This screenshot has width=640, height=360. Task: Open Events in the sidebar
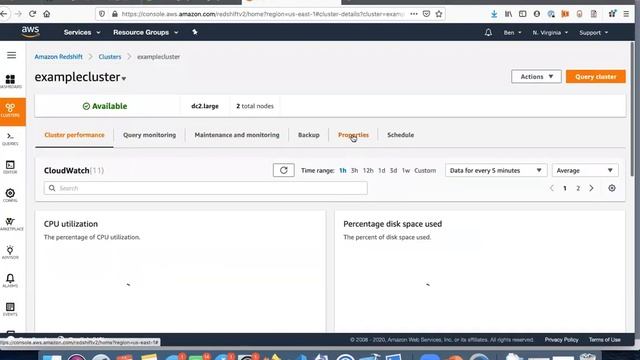(11, 309)
